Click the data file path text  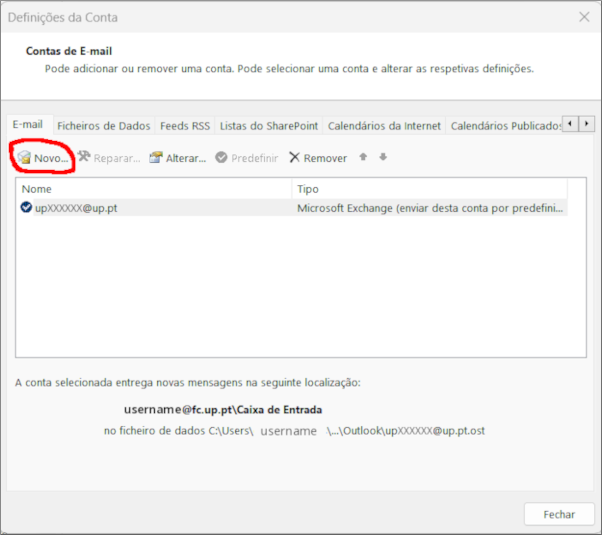click(x=294, y=431)
